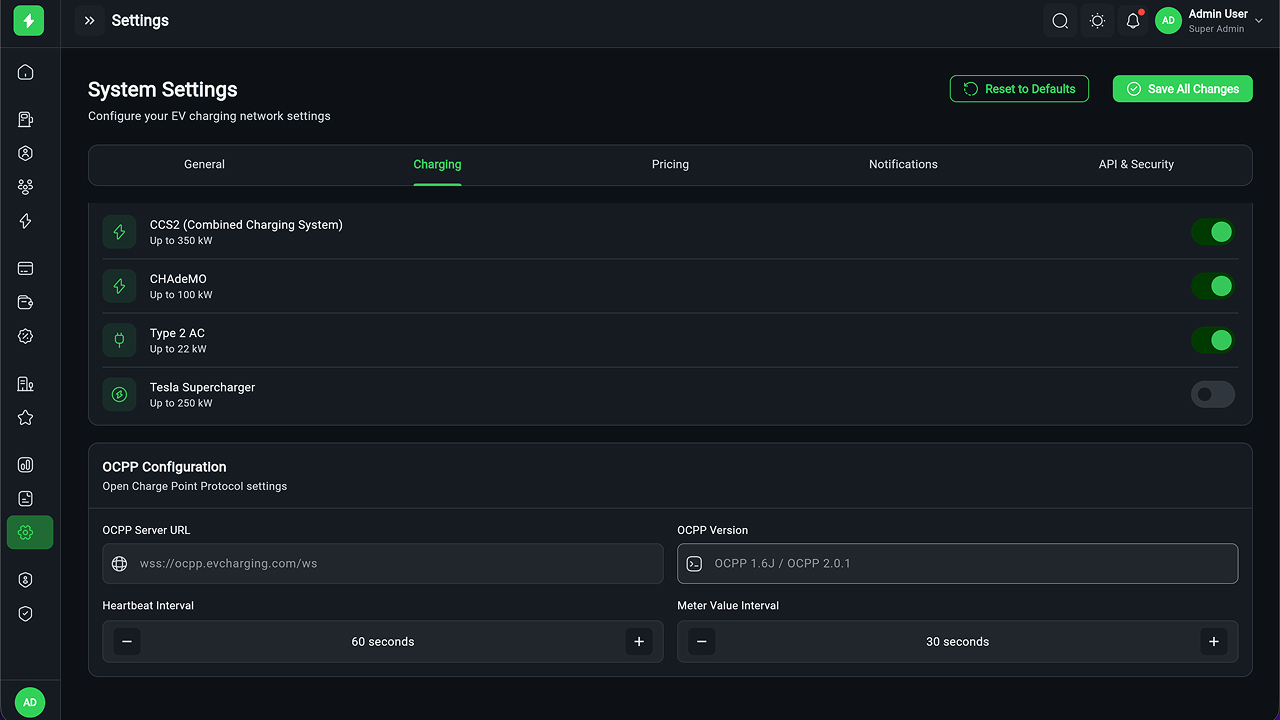Image resolution: width=1280 pixels, height=720 pixels.
Task: Click the OCPP Server URL field
Action: pos(382,564)
